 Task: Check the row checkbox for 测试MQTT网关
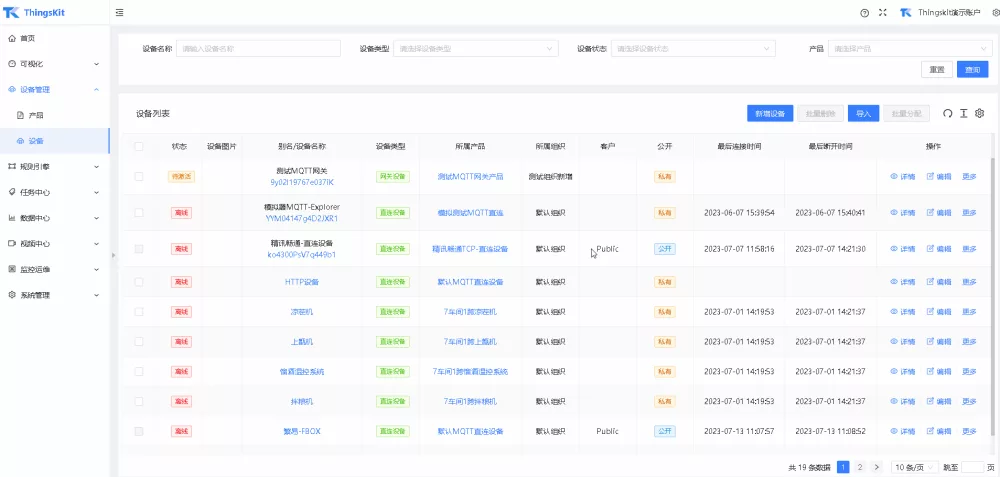(x=139, y=176)
